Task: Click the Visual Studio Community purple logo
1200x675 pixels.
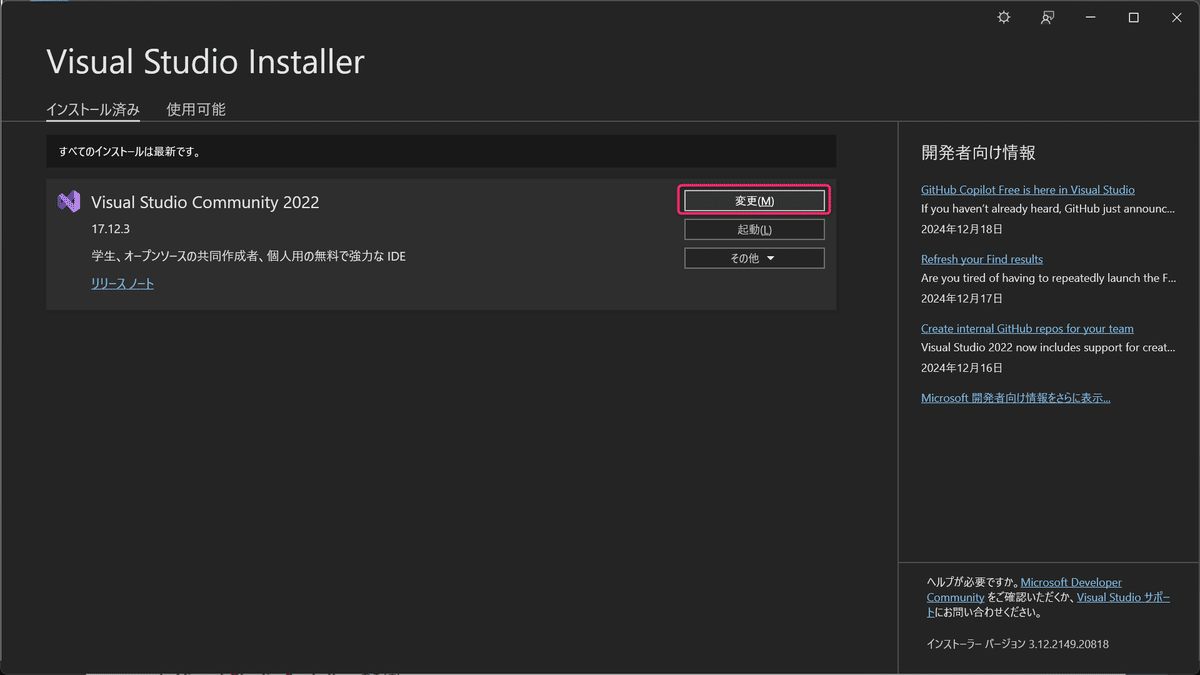Action: [x=69, y=201]
